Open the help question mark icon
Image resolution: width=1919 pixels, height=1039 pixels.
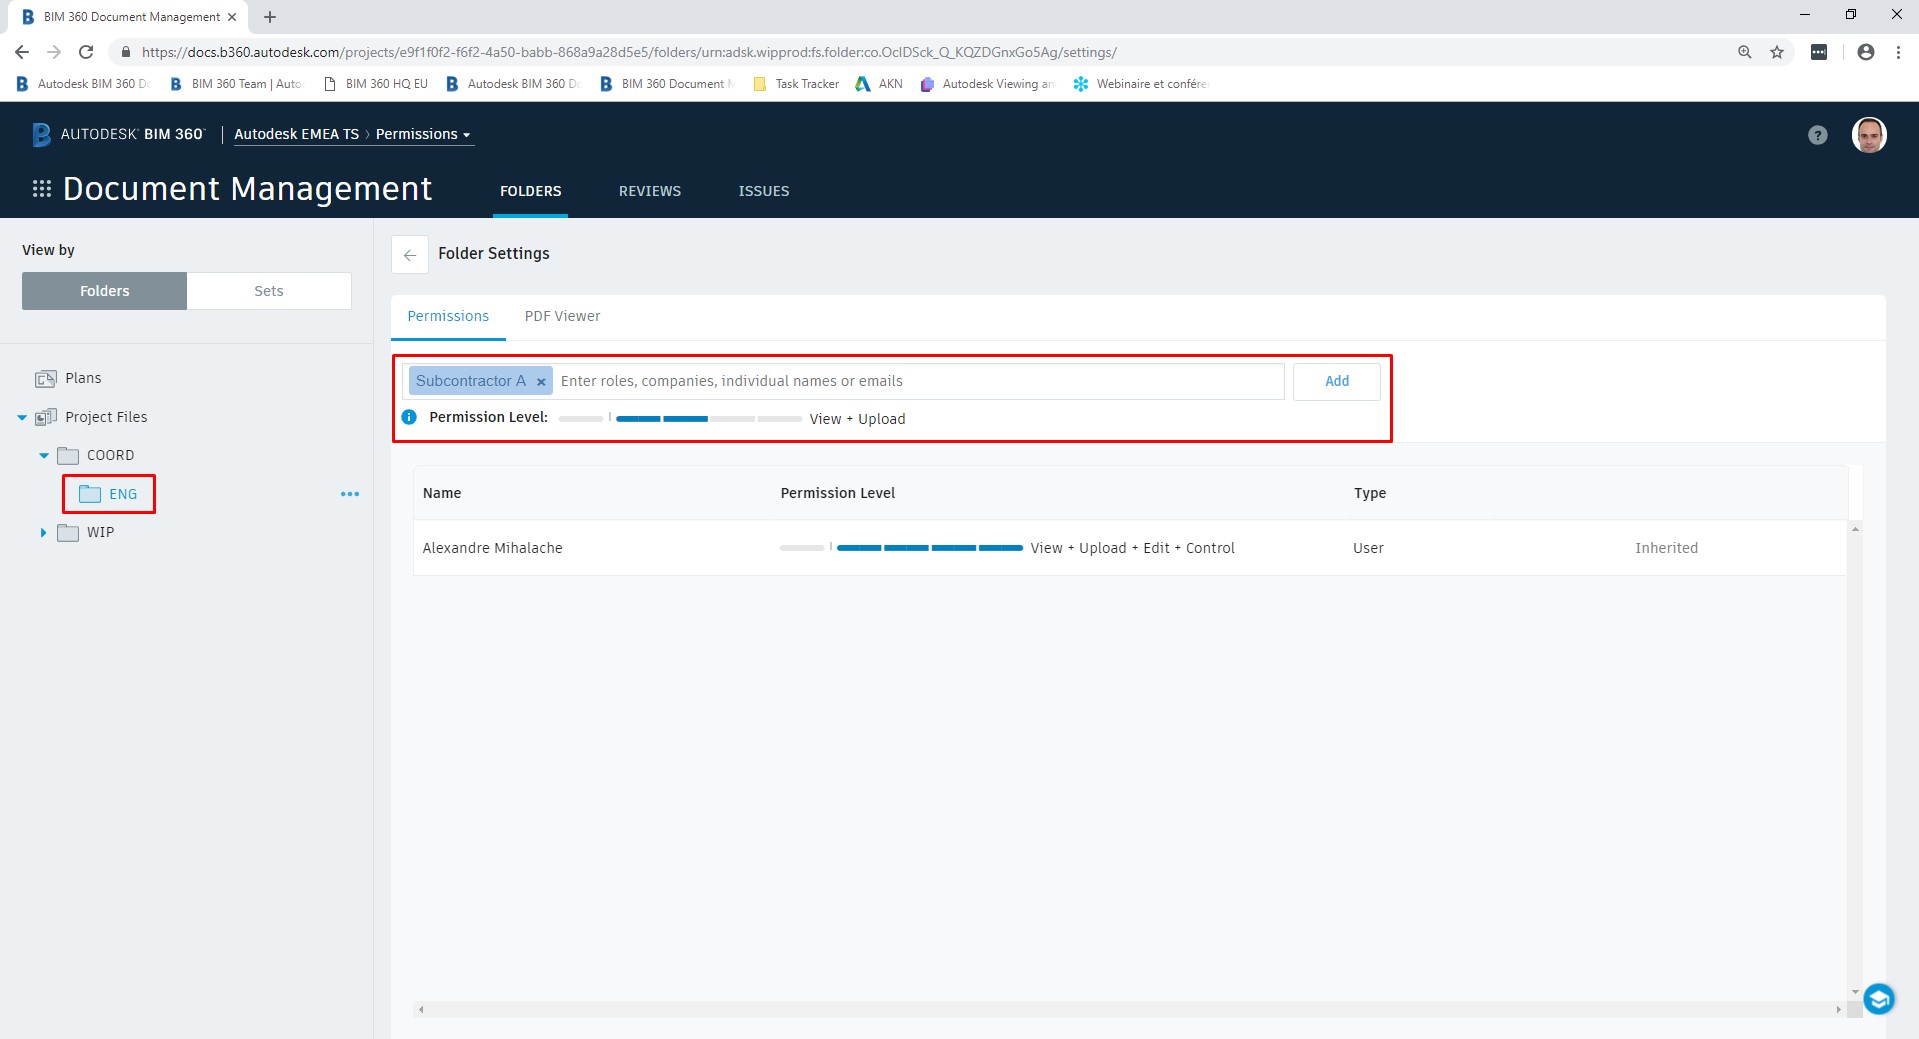click(x=1817, y=134)
